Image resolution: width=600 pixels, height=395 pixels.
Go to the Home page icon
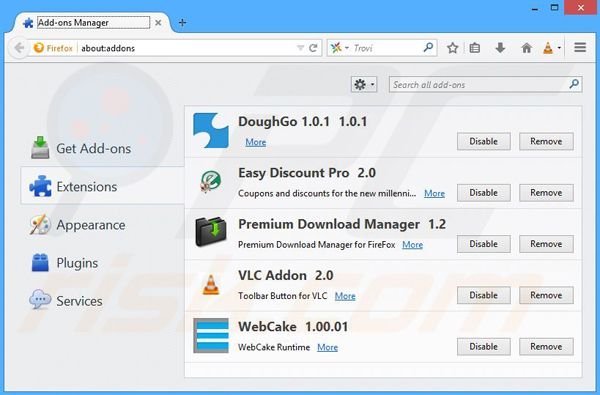pyautogui.click(x=527, y=48)
